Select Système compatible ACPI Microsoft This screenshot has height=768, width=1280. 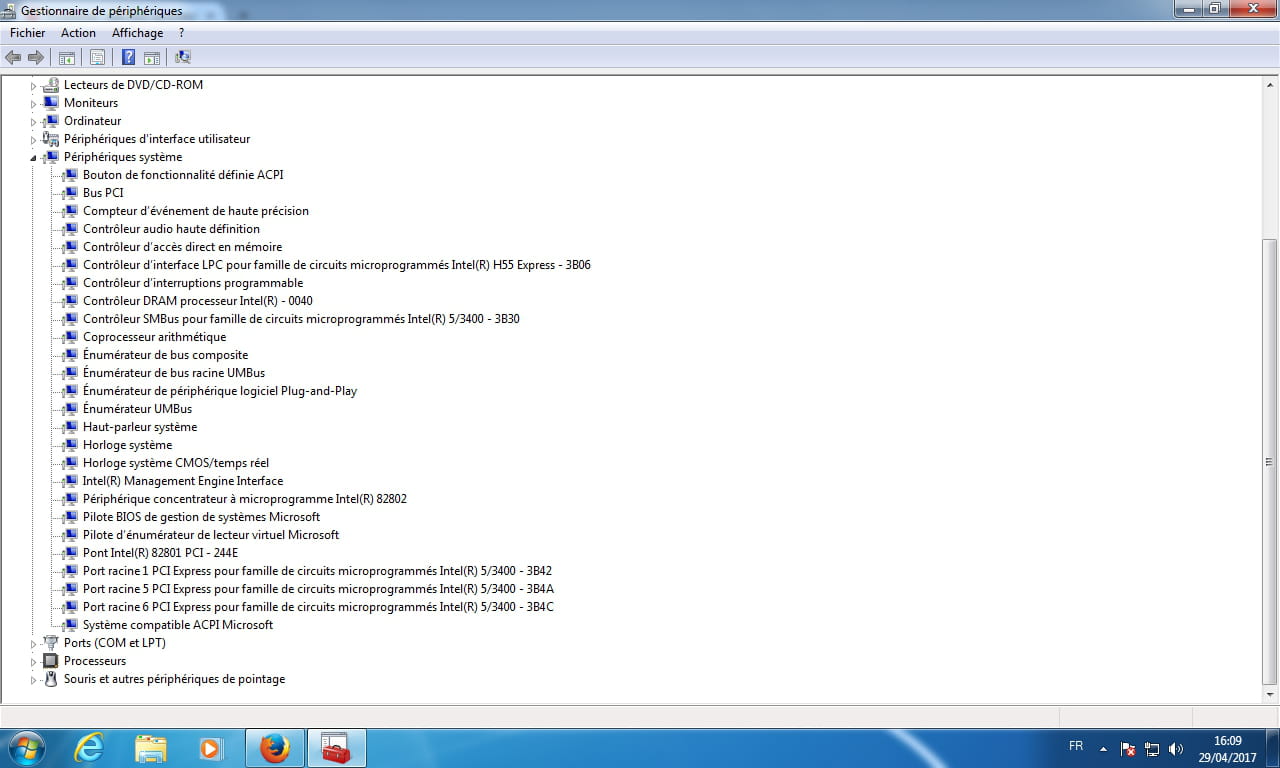(x=178, y=625)
